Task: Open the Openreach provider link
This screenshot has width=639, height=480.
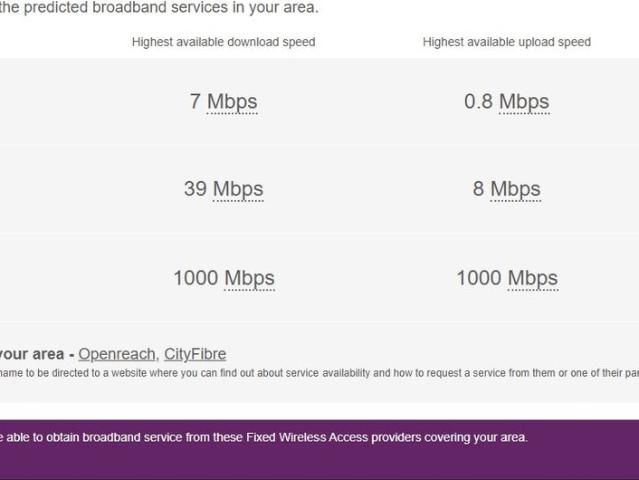Action: tap(116, 354)
